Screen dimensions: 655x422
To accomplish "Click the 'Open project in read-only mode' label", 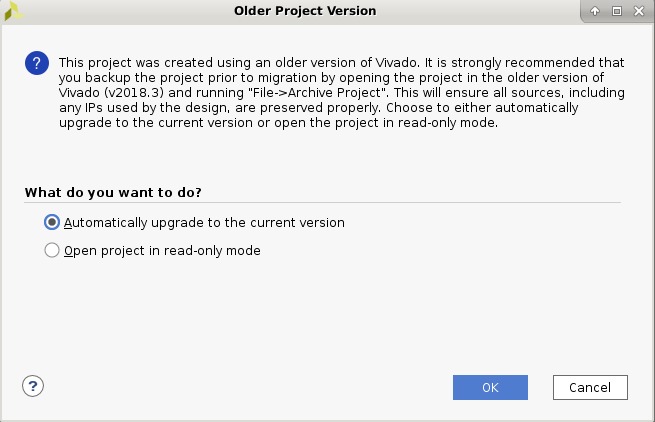I will point(162,251).
